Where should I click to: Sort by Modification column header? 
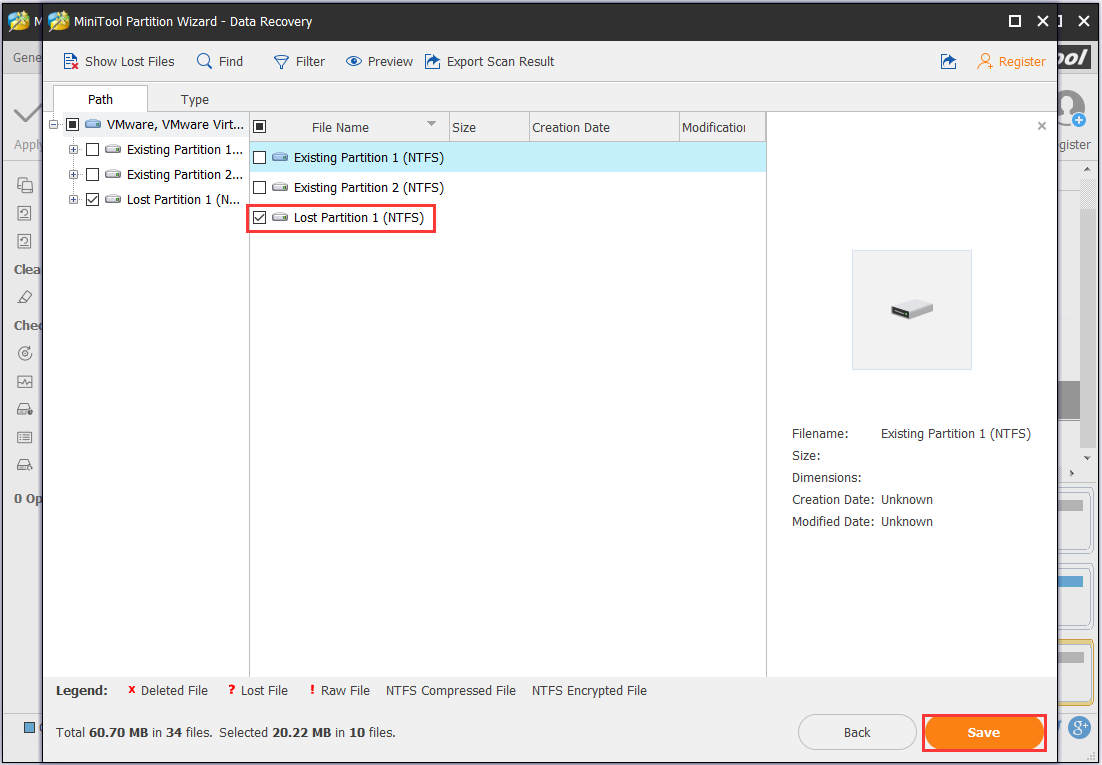722,127
